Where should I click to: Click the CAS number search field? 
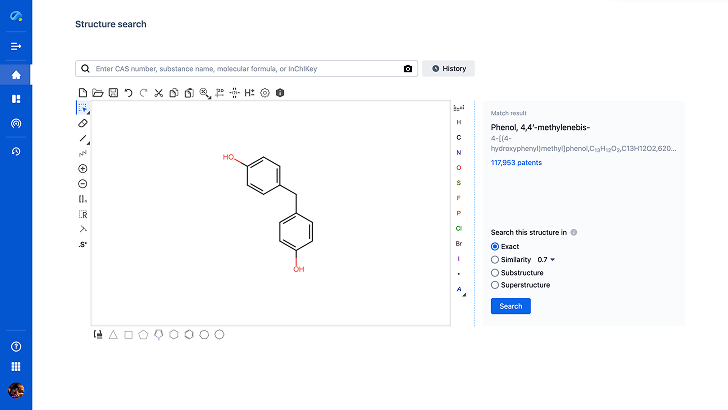[x=240, y=69]
